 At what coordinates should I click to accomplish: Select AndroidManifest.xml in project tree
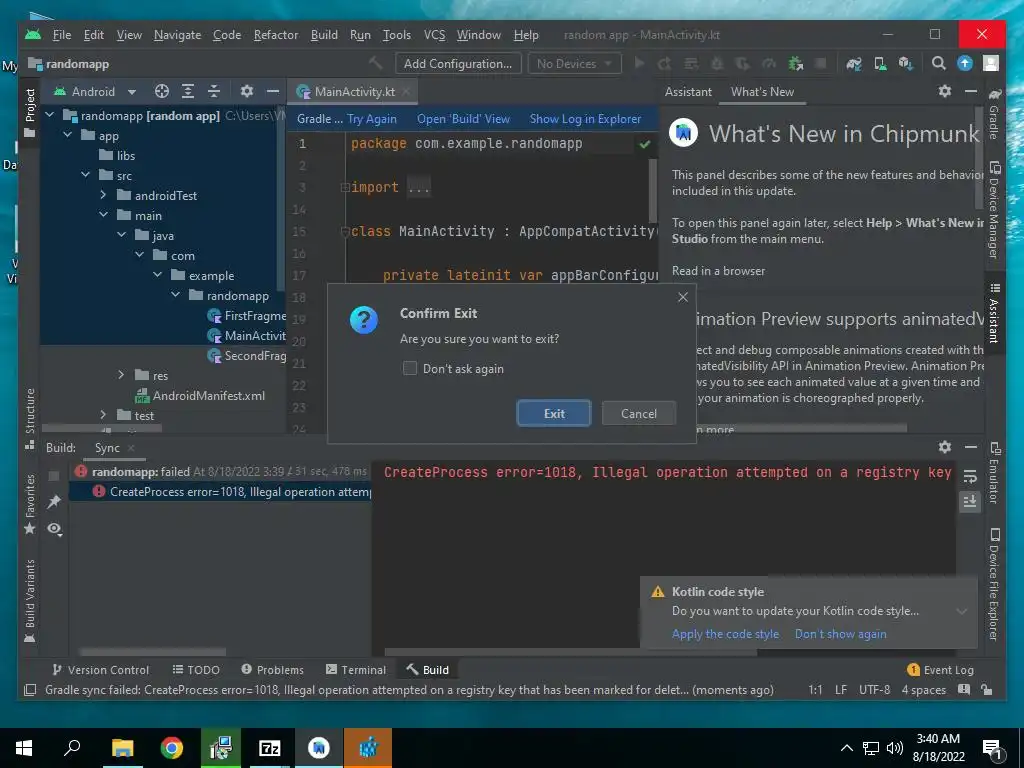tap(200, 395)
